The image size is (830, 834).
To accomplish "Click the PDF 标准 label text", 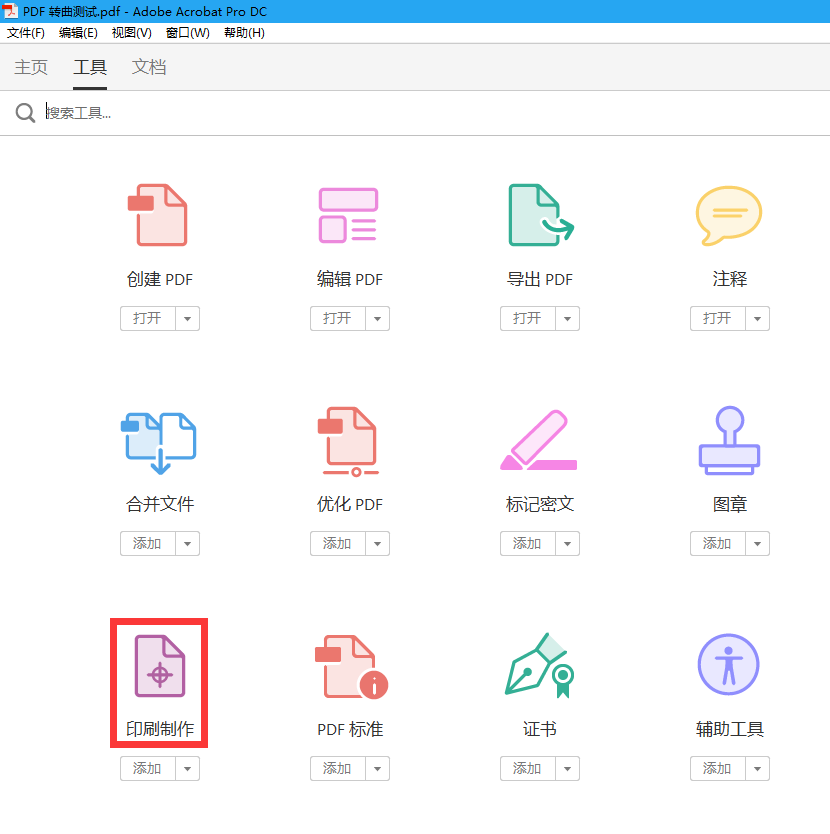I will tap(350, 729).
